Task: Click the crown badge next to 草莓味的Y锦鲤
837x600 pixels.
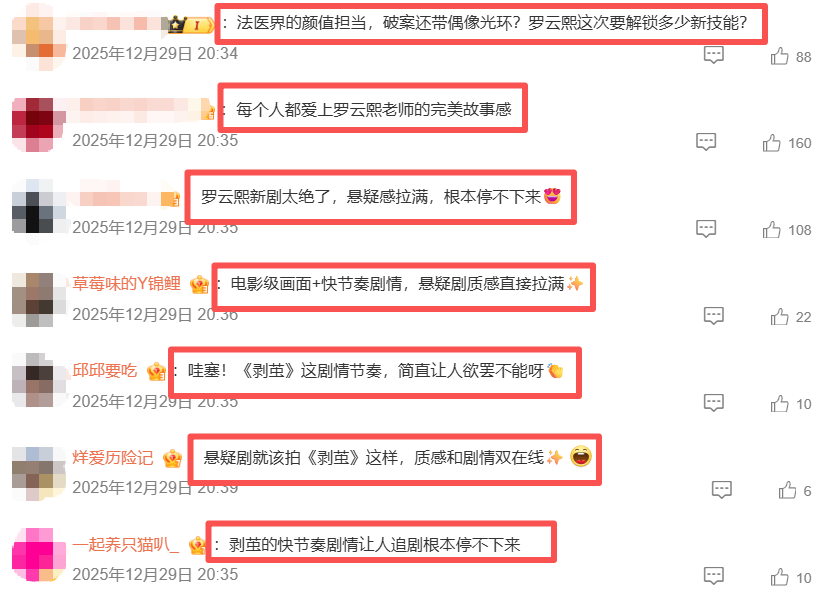Action: pyautogui.click(x=199, y=285)
